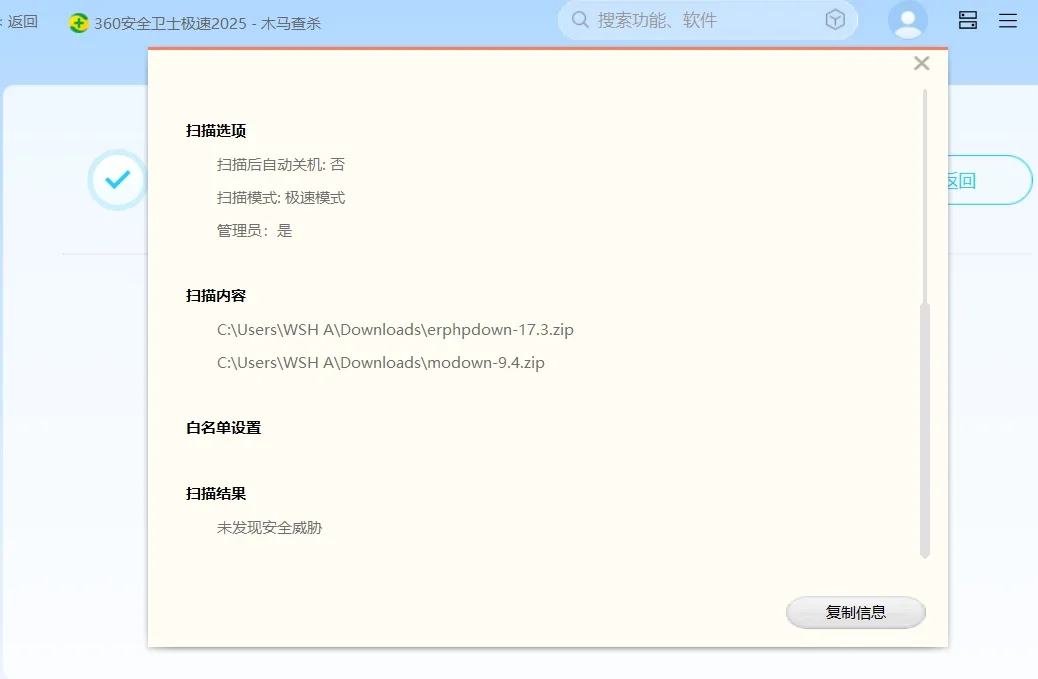Click the 扫描结果 section heading
Viewport: 1038px width, 679px height.
click(x=218, y=493)
